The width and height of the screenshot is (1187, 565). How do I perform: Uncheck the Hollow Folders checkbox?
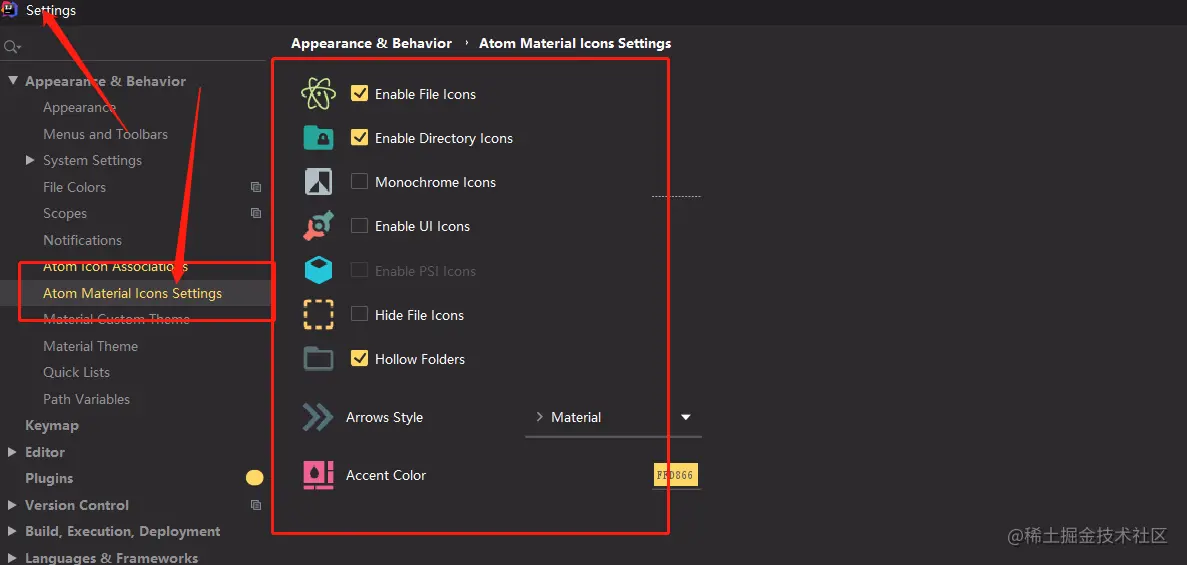click(360, 358)
